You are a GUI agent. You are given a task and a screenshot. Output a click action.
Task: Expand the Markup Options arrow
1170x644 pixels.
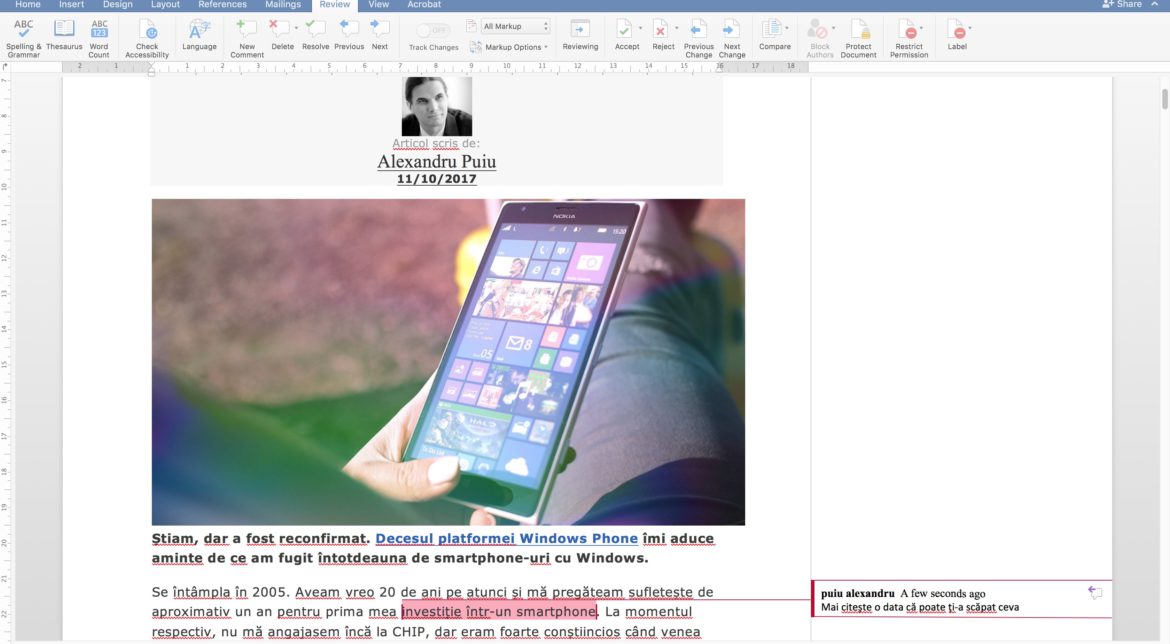[546, 47]
